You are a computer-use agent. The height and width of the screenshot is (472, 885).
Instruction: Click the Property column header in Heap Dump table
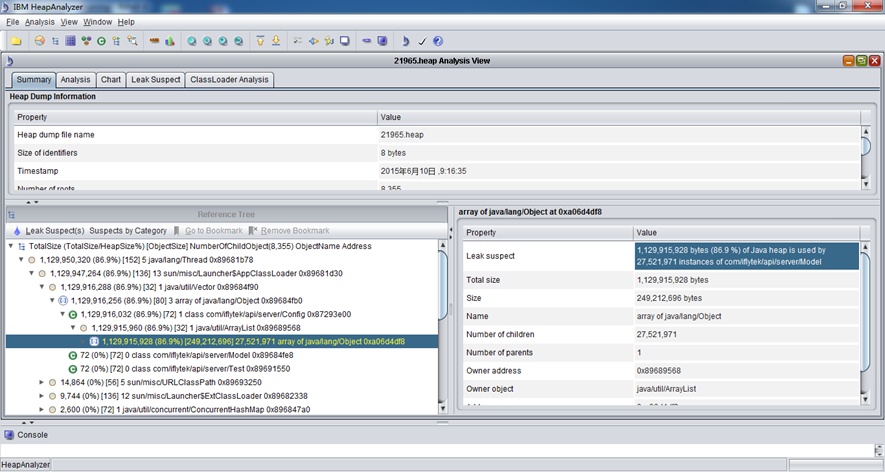pyautogui.click(x=195, y=117)
